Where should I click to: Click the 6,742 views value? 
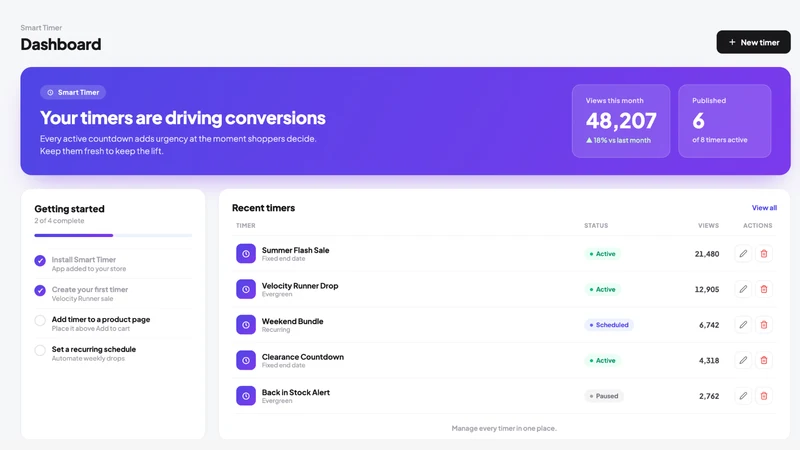pyautogui.click(x=709, y=324)
